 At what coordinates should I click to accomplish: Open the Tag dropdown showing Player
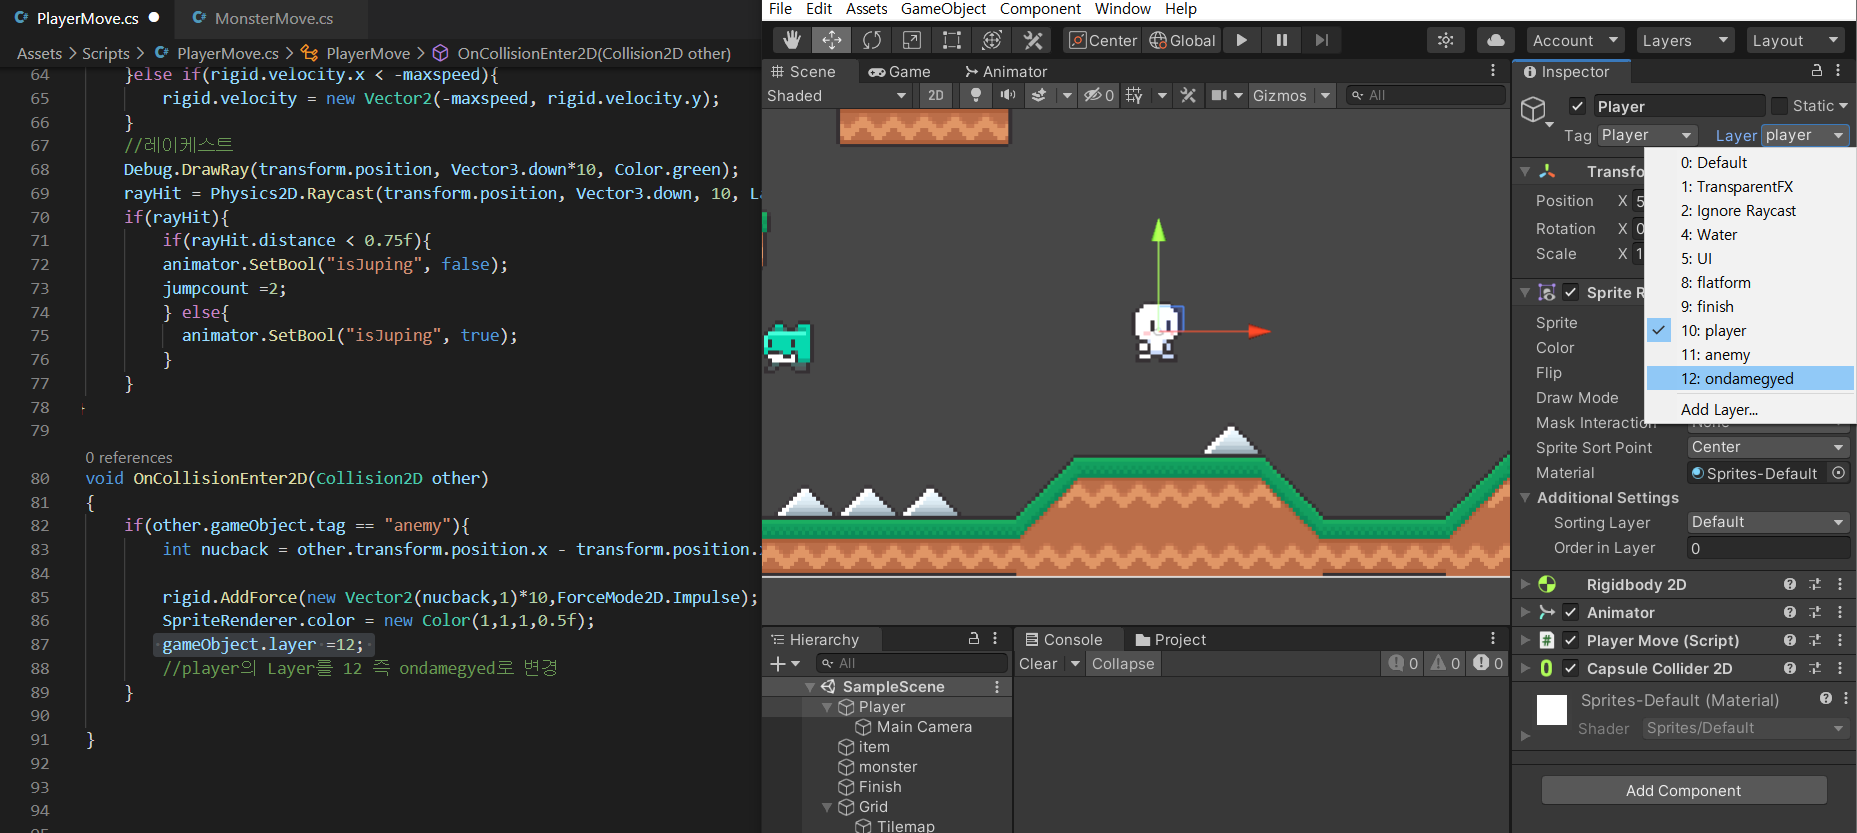click(x=1646, y=135)
